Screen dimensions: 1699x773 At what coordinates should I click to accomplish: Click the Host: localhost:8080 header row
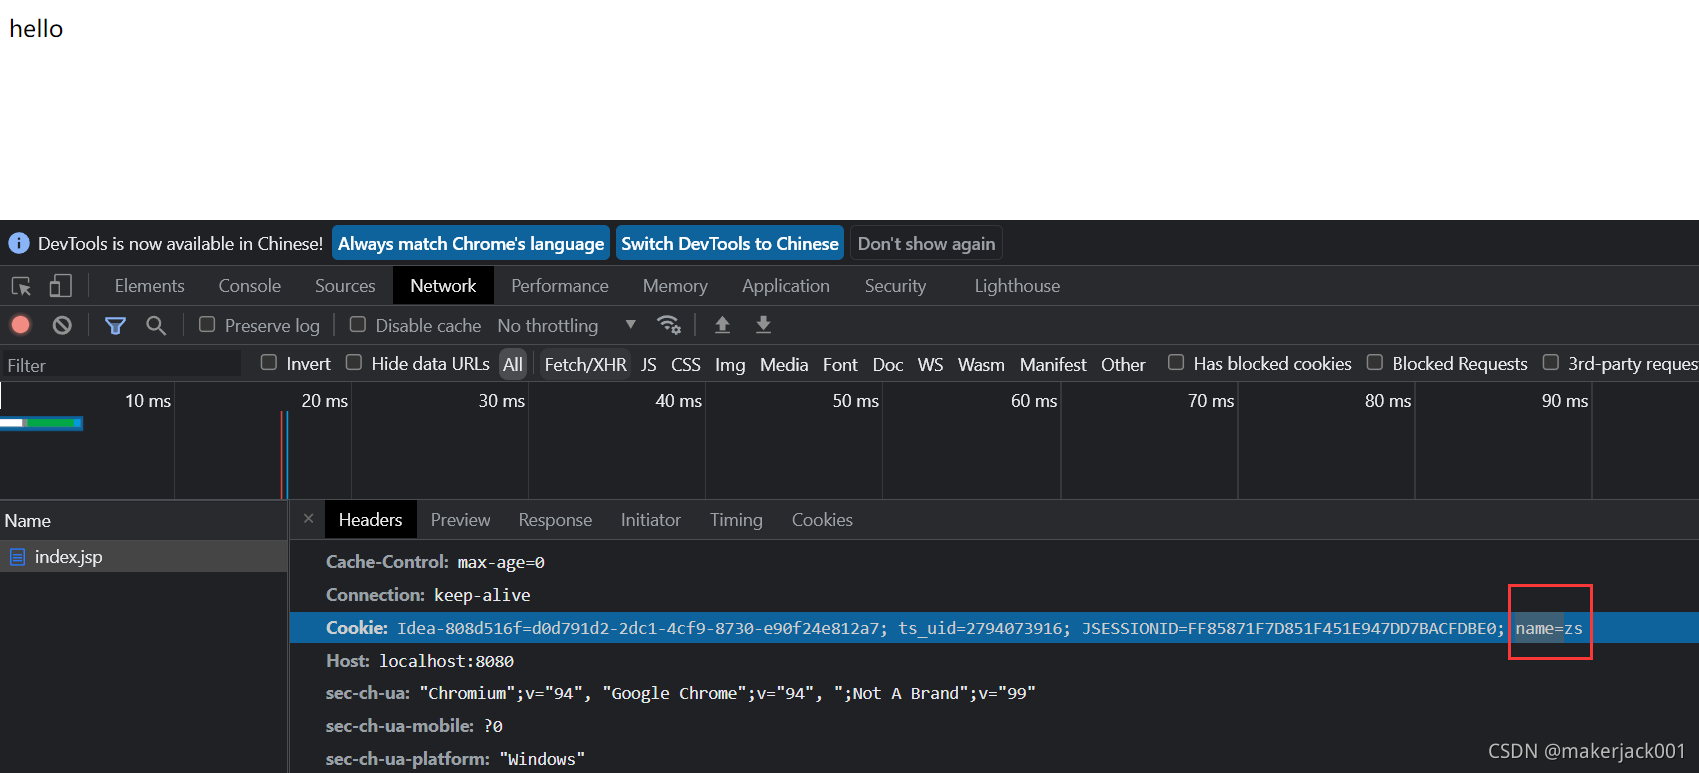click(x=994, y=661)
